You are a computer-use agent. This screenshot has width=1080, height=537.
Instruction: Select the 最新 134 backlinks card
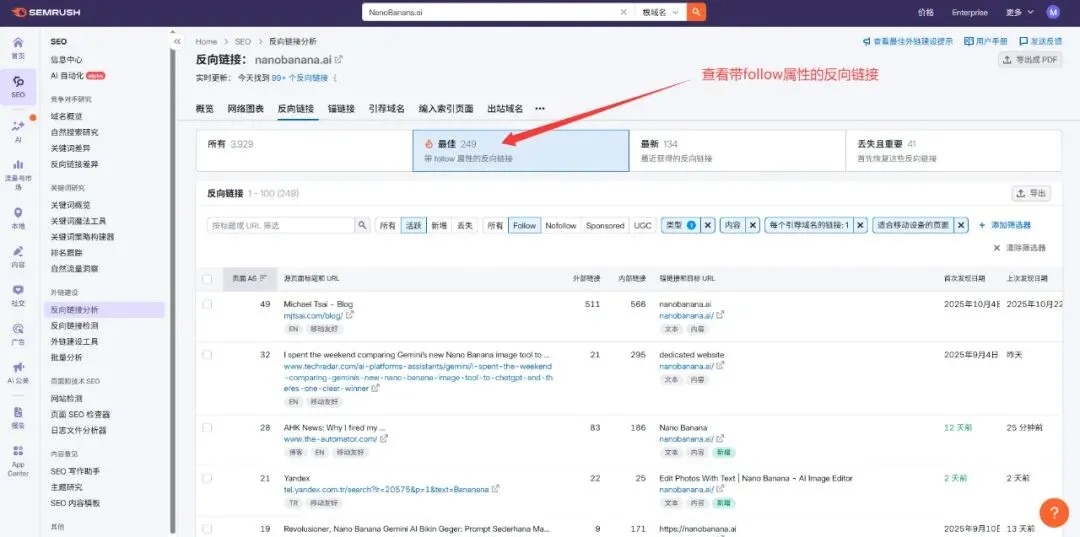click(737, 151)
